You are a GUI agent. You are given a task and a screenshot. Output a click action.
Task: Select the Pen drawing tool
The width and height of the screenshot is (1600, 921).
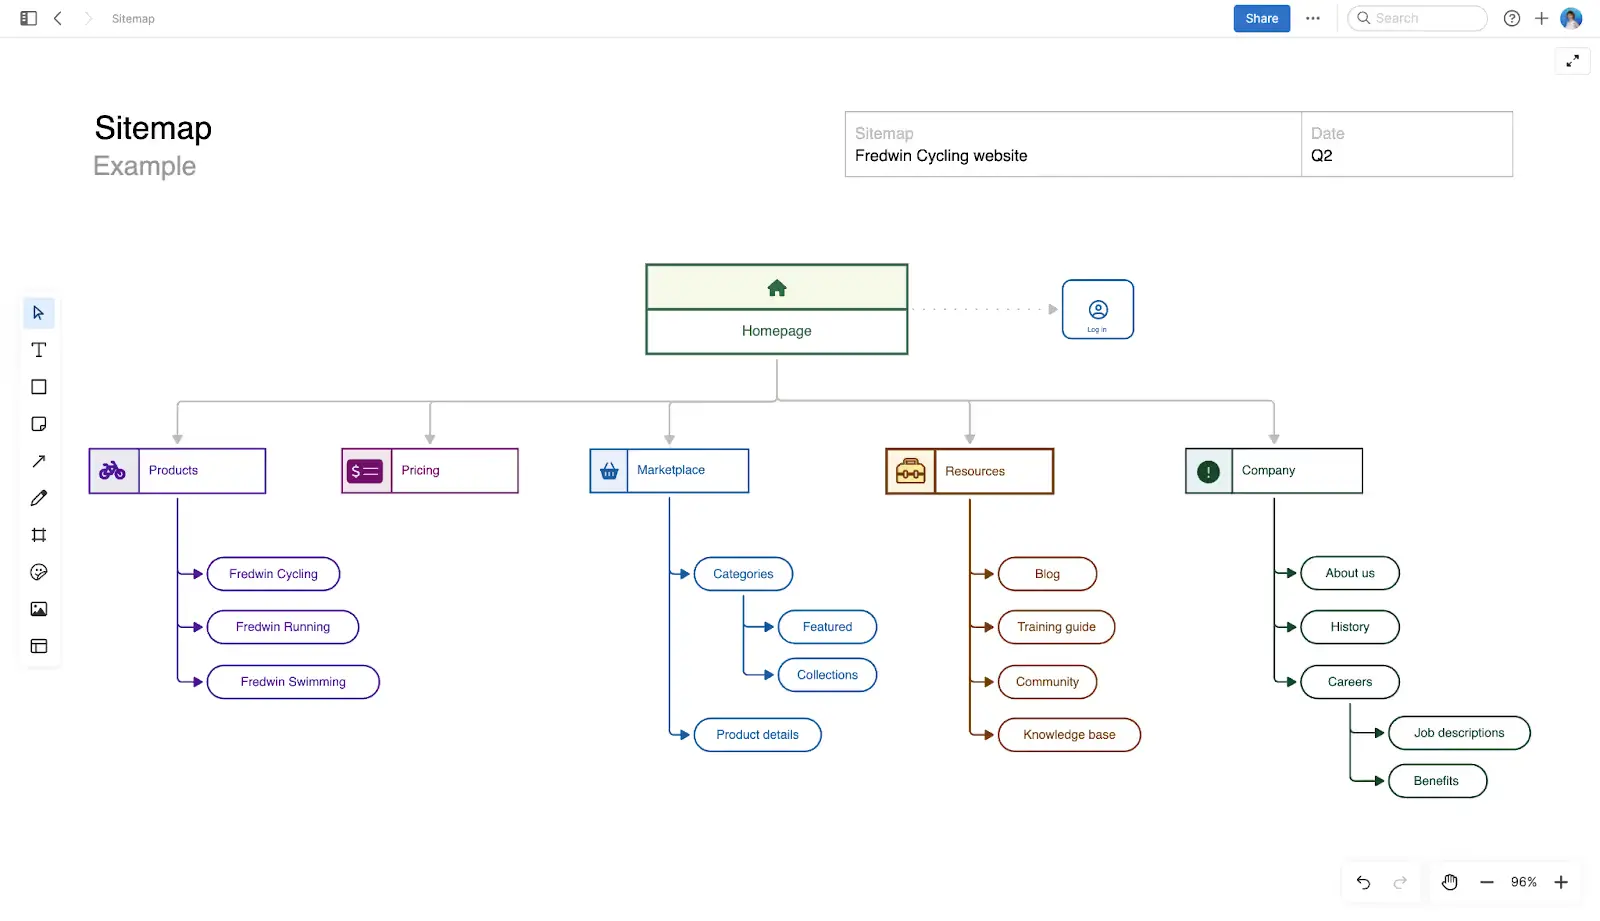39,498
